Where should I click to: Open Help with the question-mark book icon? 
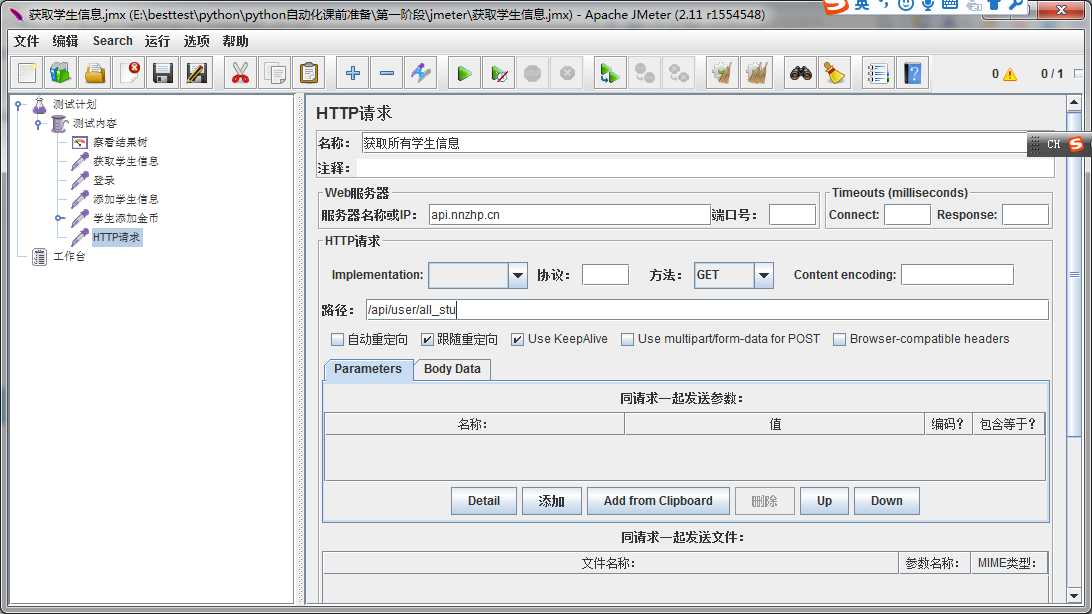[x=912, y=73]
